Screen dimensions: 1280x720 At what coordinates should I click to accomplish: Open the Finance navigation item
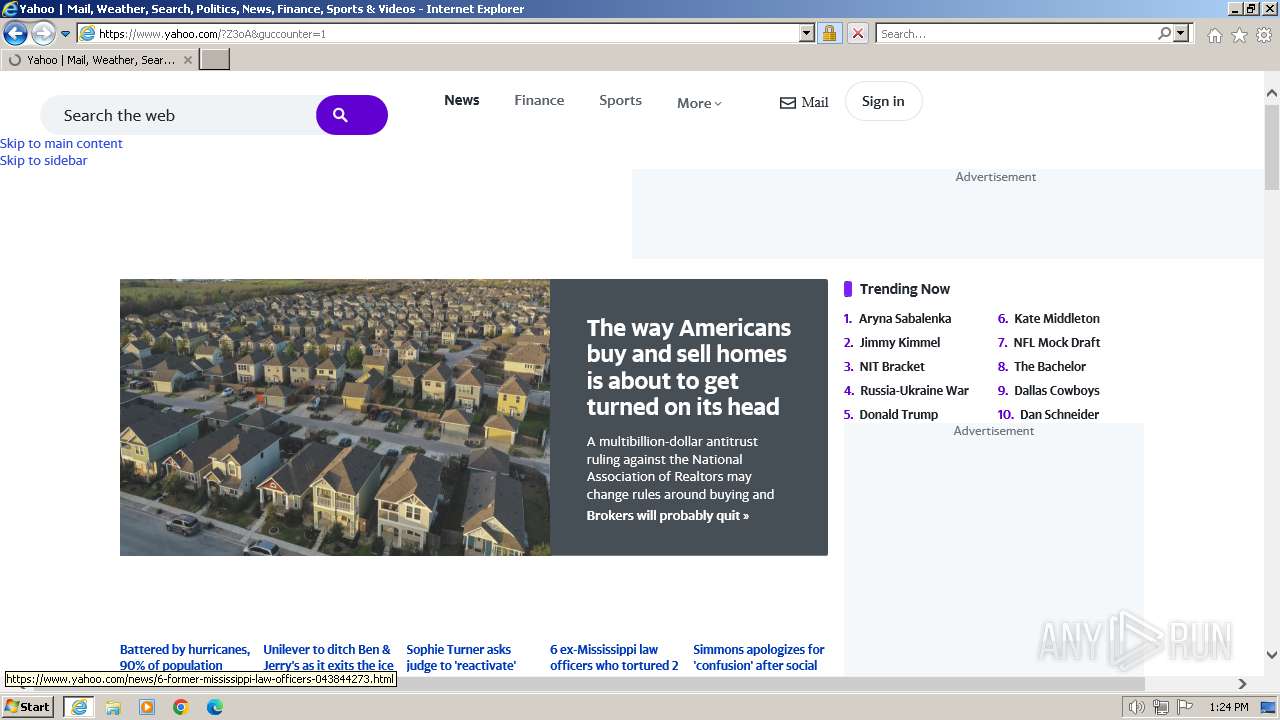click(539, 100)
